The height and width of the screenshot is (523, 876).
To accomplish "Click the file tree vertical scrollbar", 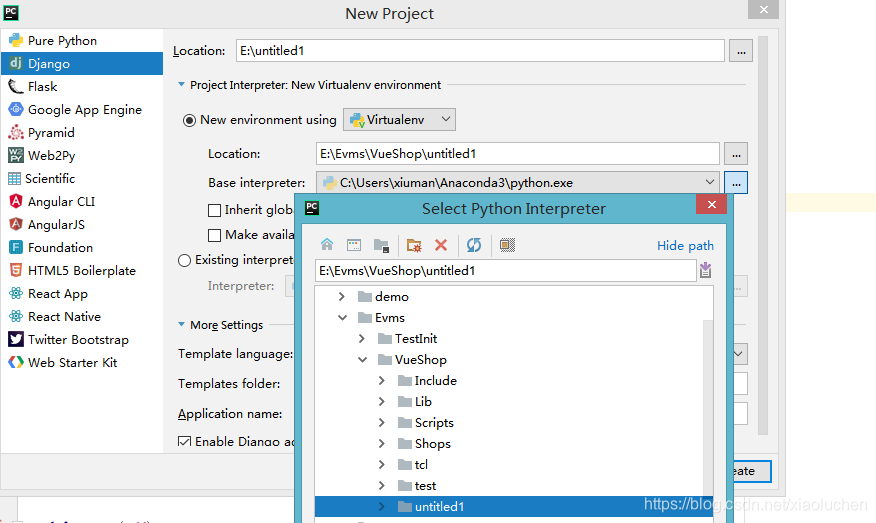I will 708,408.
